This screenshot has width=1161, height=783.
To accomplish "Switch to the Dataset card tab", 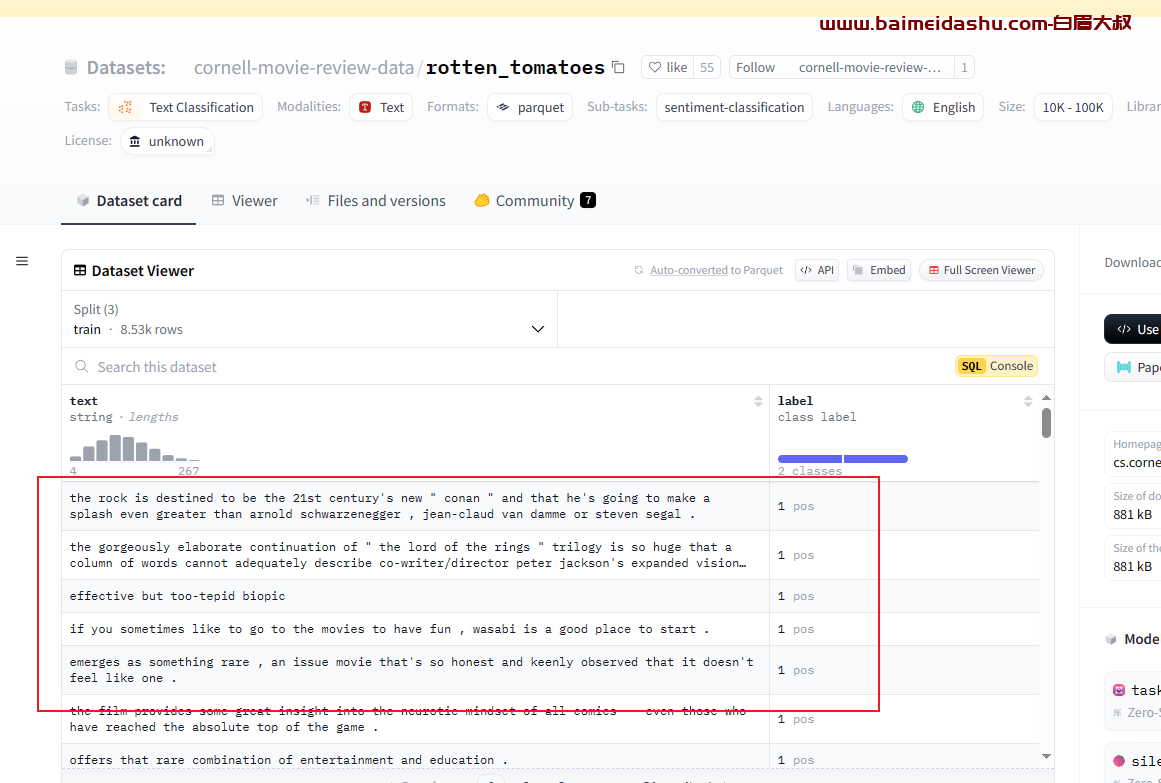I will tap(129, 201).
